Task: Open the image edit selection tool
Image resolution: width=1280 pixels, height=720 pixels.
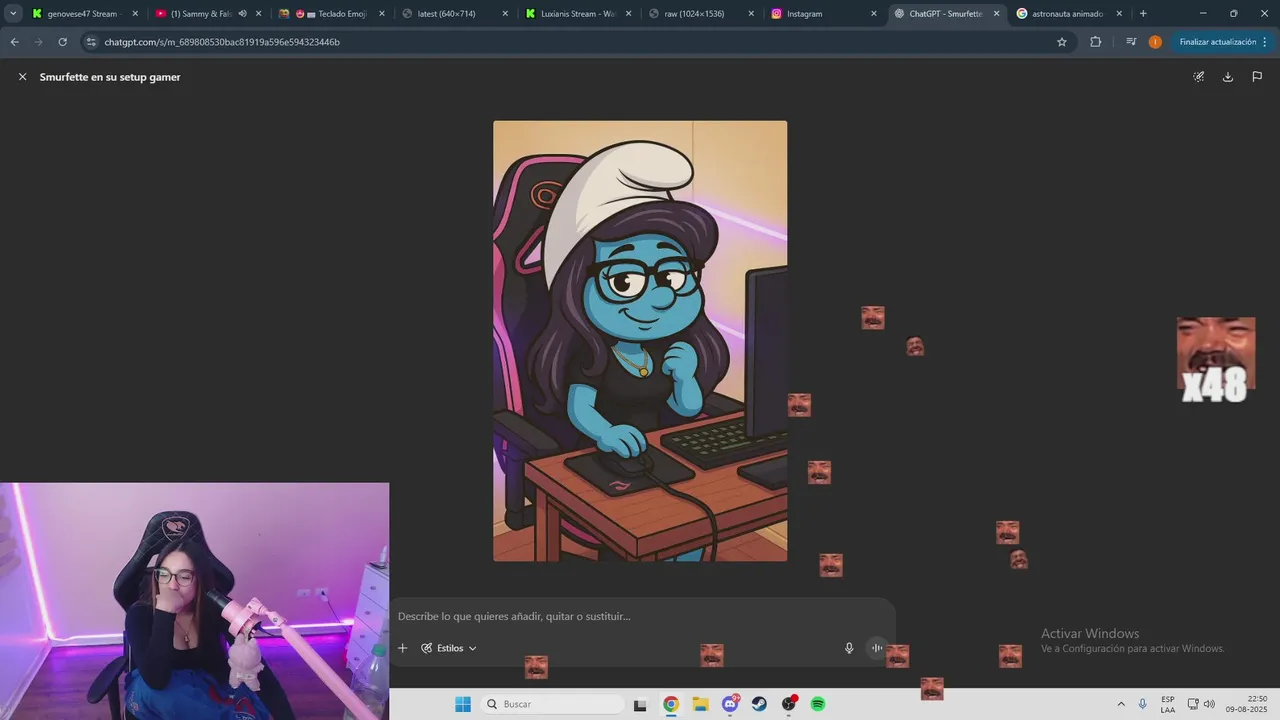Action: (1199, 77)
